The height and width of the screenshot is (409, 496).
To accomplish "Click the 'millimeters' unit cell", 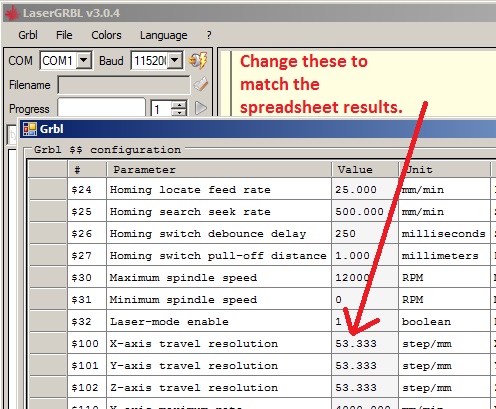I will (445, 255).
